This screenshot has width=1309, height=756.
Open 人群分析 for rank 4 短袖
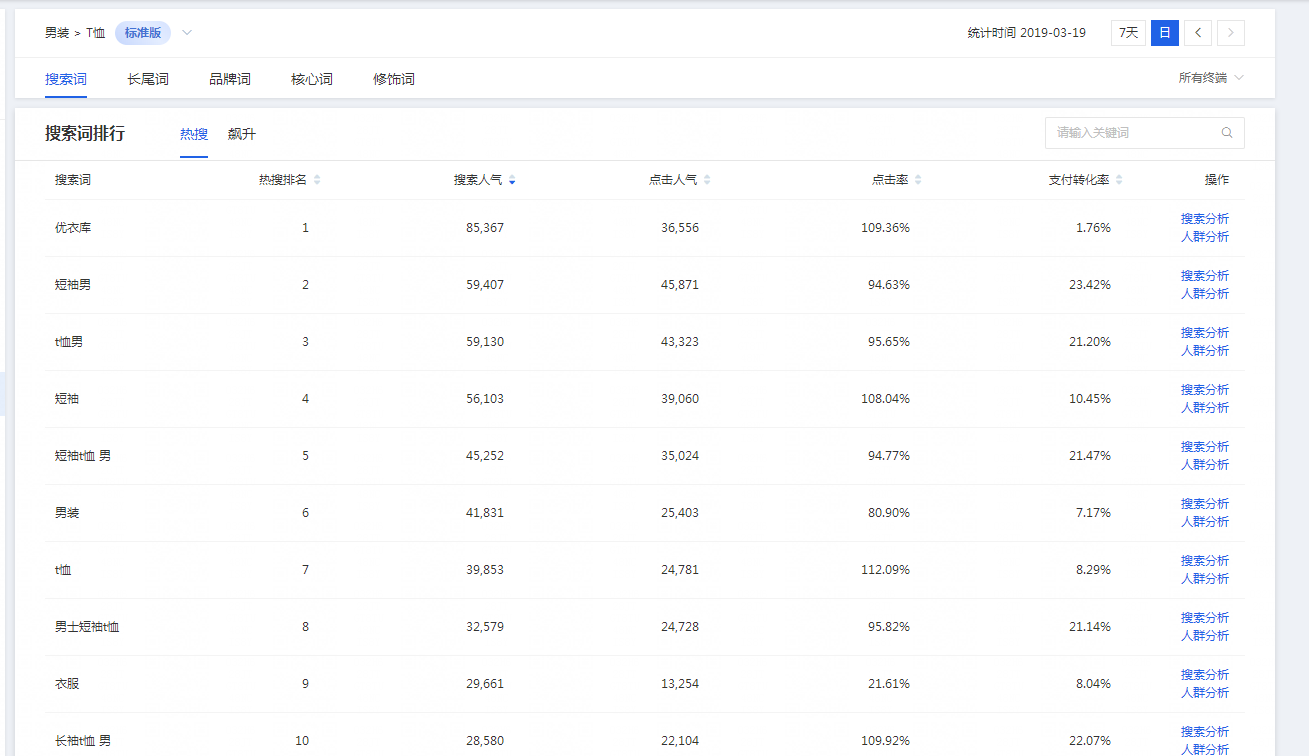[1205, 408]
